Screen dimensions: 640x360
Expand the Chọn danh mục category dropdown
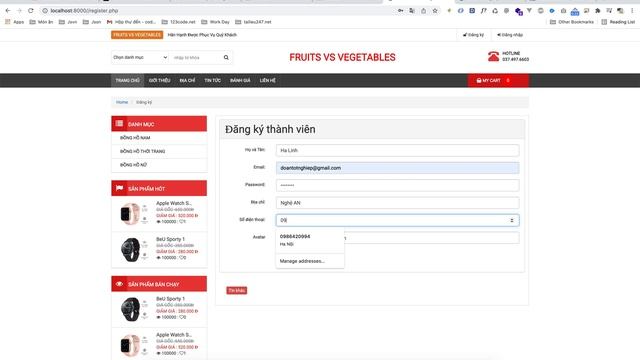(140, 58)
